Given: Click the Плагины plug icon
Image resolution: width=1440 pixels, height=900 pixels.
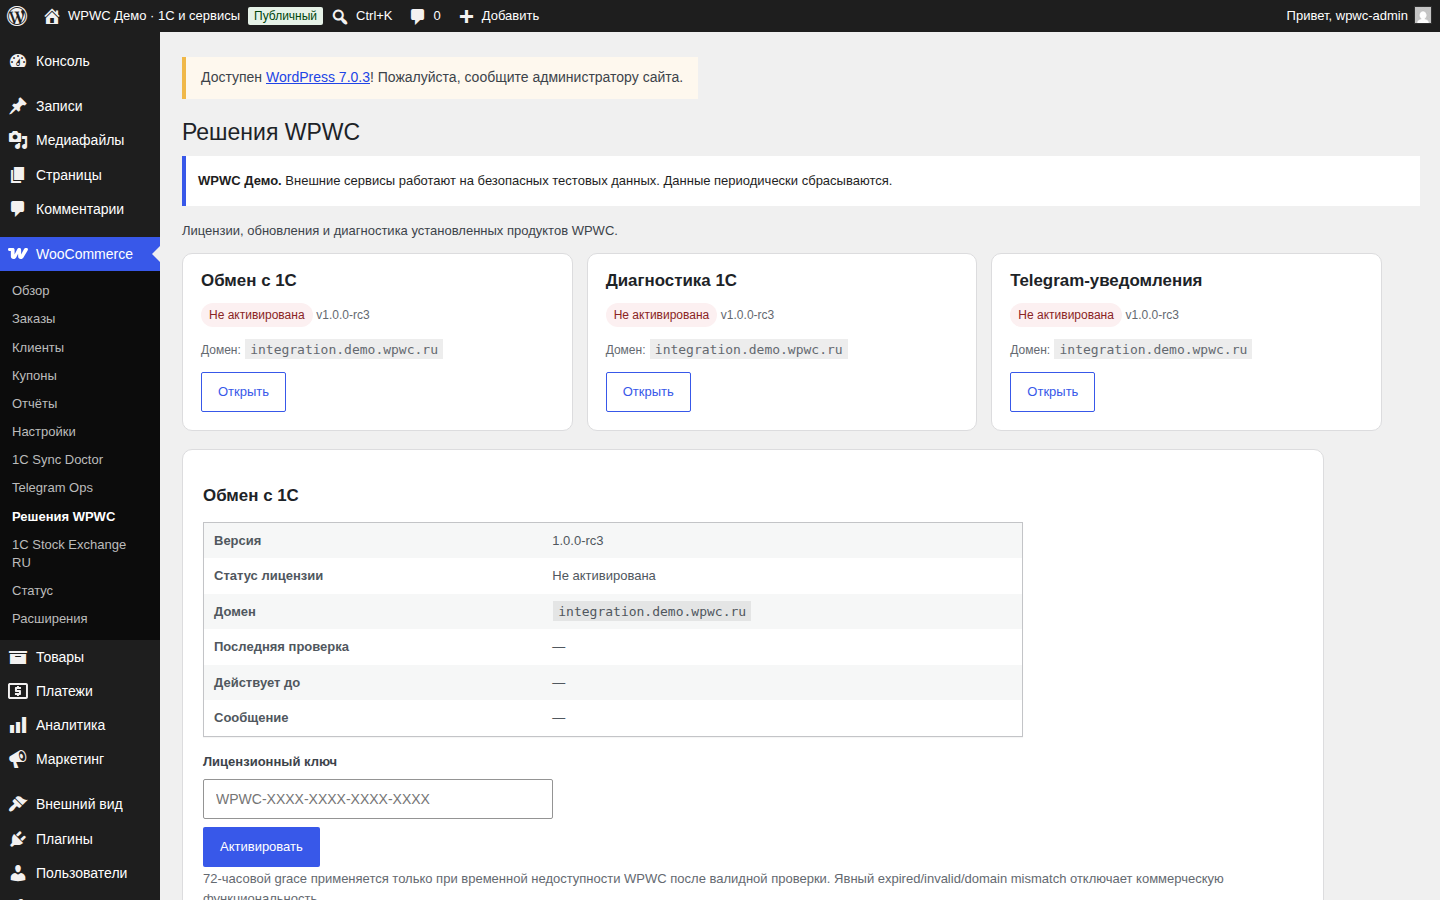Looking at the screenshot, I should click(18, 839).
